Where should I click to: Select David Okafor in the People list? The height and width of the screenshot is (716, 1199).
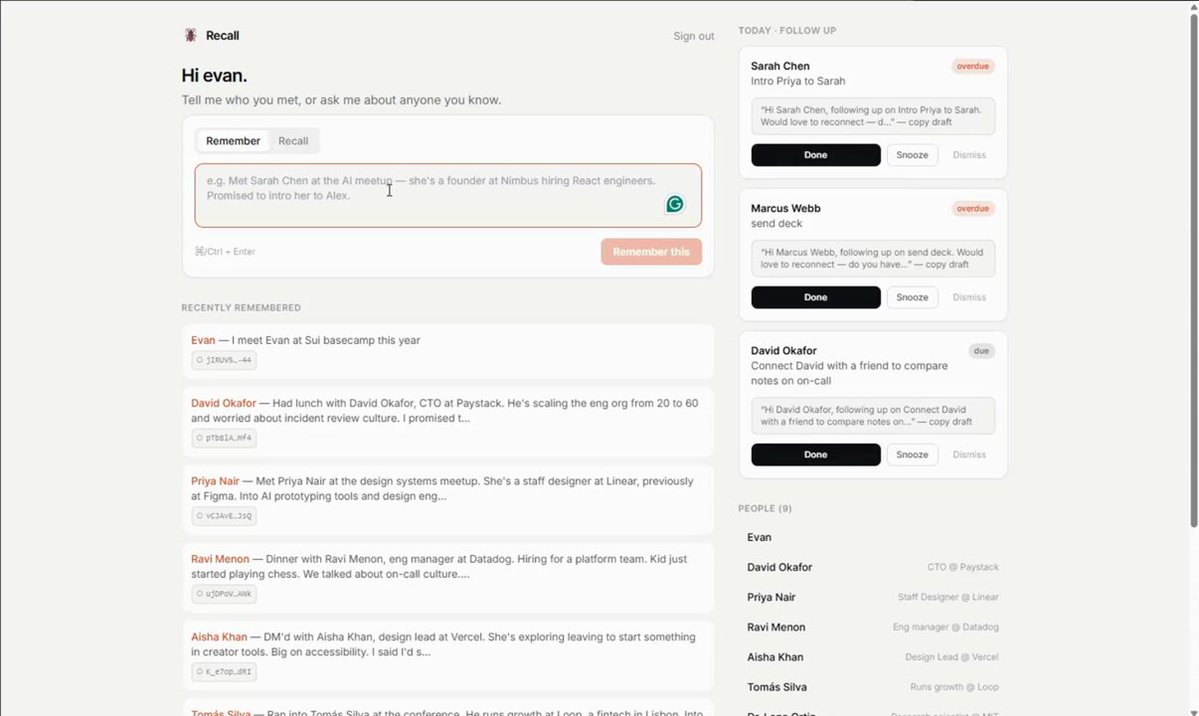pos(872,567)
